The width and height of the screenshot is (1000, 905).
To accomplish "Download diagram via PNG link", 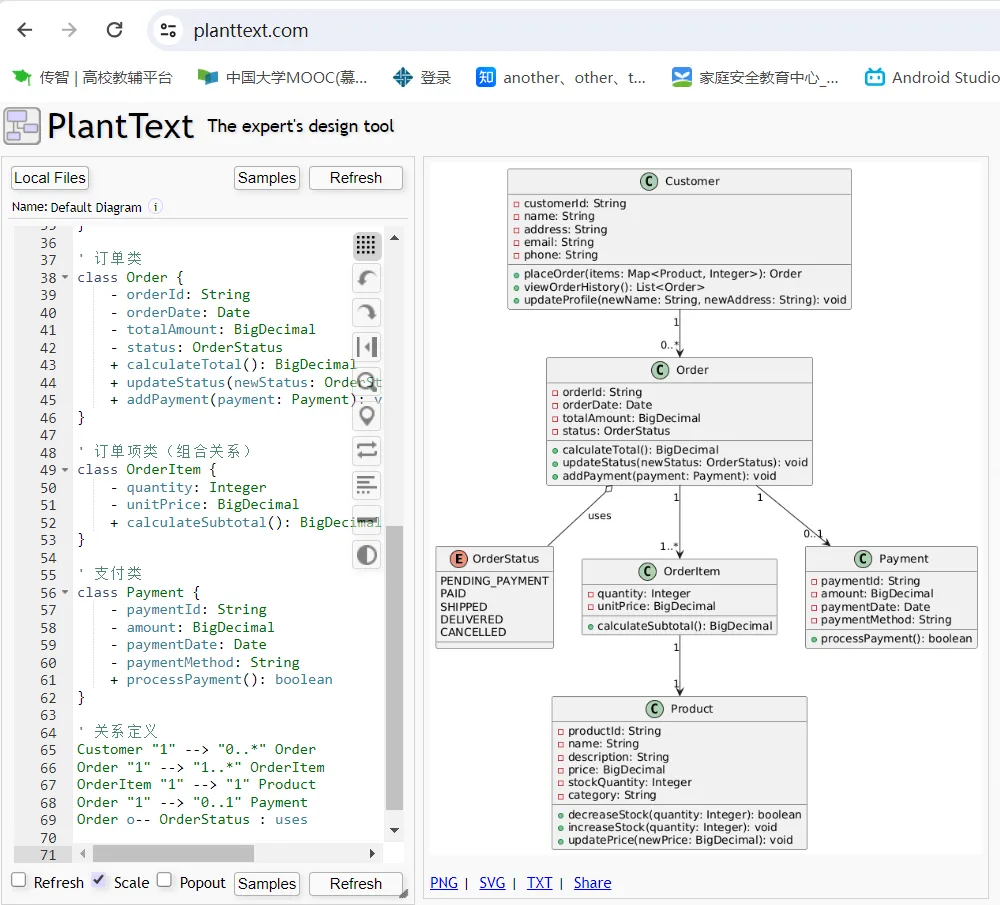I will coord(444,883).
